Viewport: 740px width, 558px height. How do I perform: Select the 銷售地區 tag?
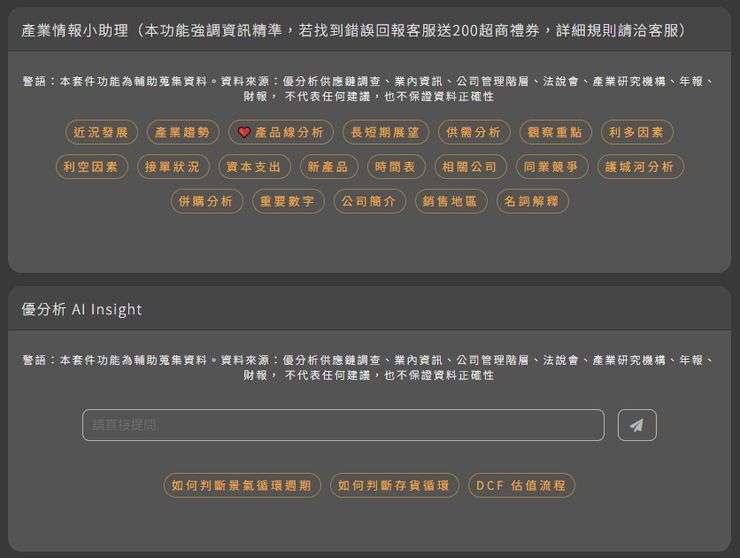(x=451, y=202)
